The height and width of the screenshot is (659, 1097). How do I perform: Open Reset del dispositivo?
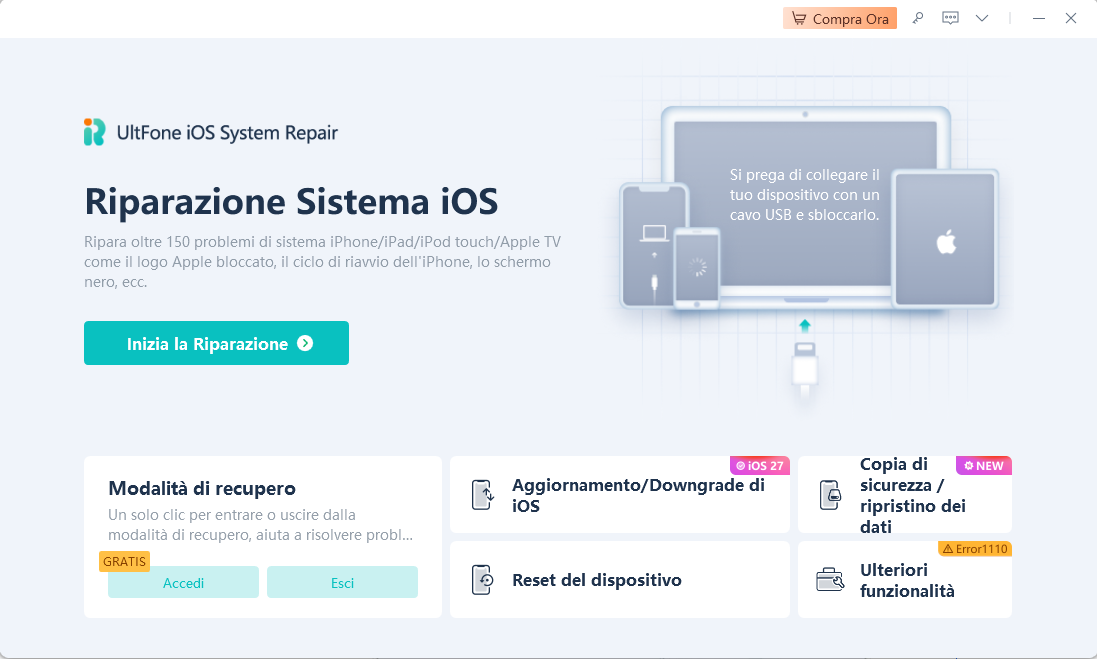point(620,579)
